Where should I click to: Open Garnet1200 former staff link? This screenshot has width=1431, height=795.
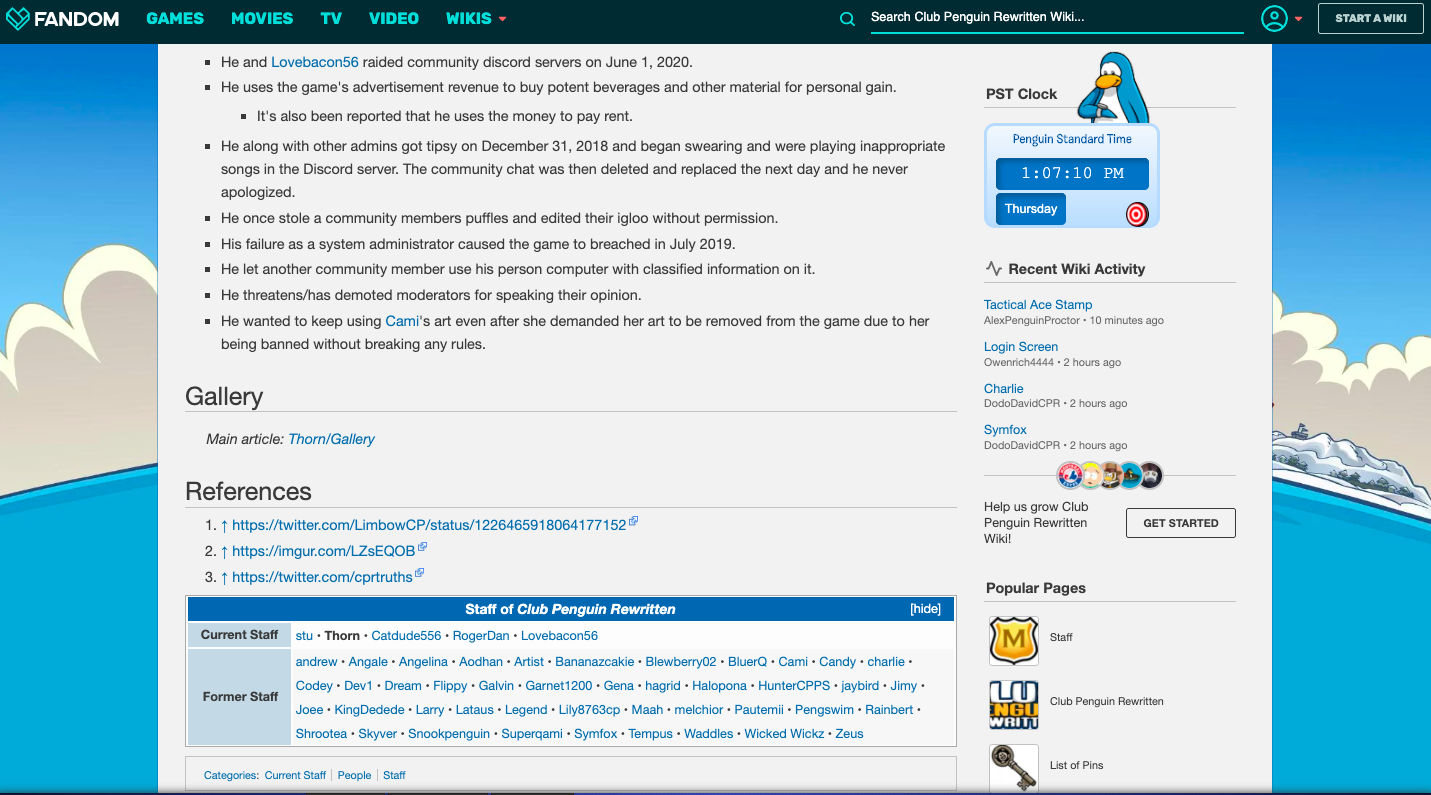558,686
